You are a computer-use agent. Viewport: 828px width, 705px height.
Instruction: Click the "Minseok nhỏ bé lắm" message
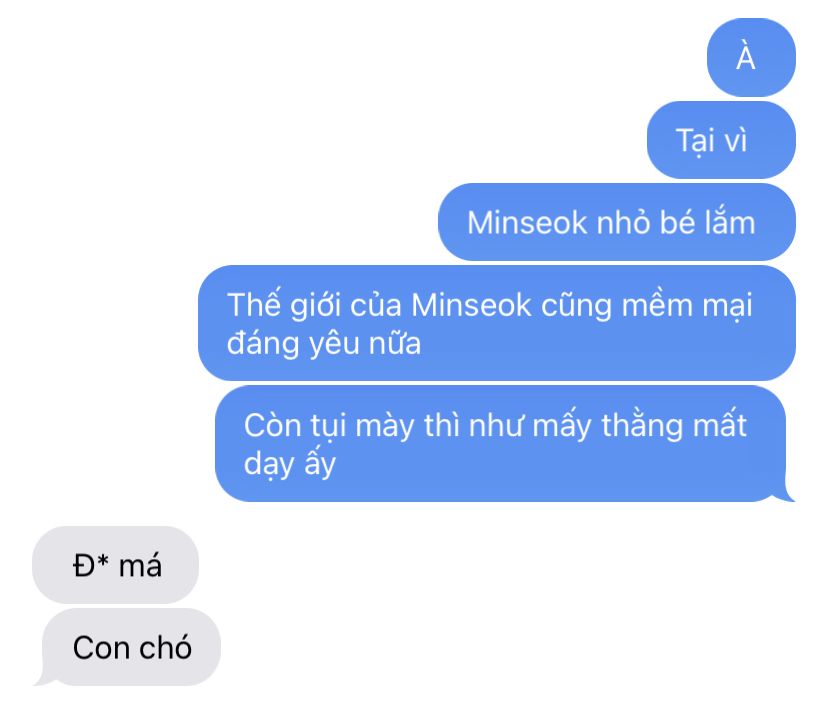(x=617, y=222)
